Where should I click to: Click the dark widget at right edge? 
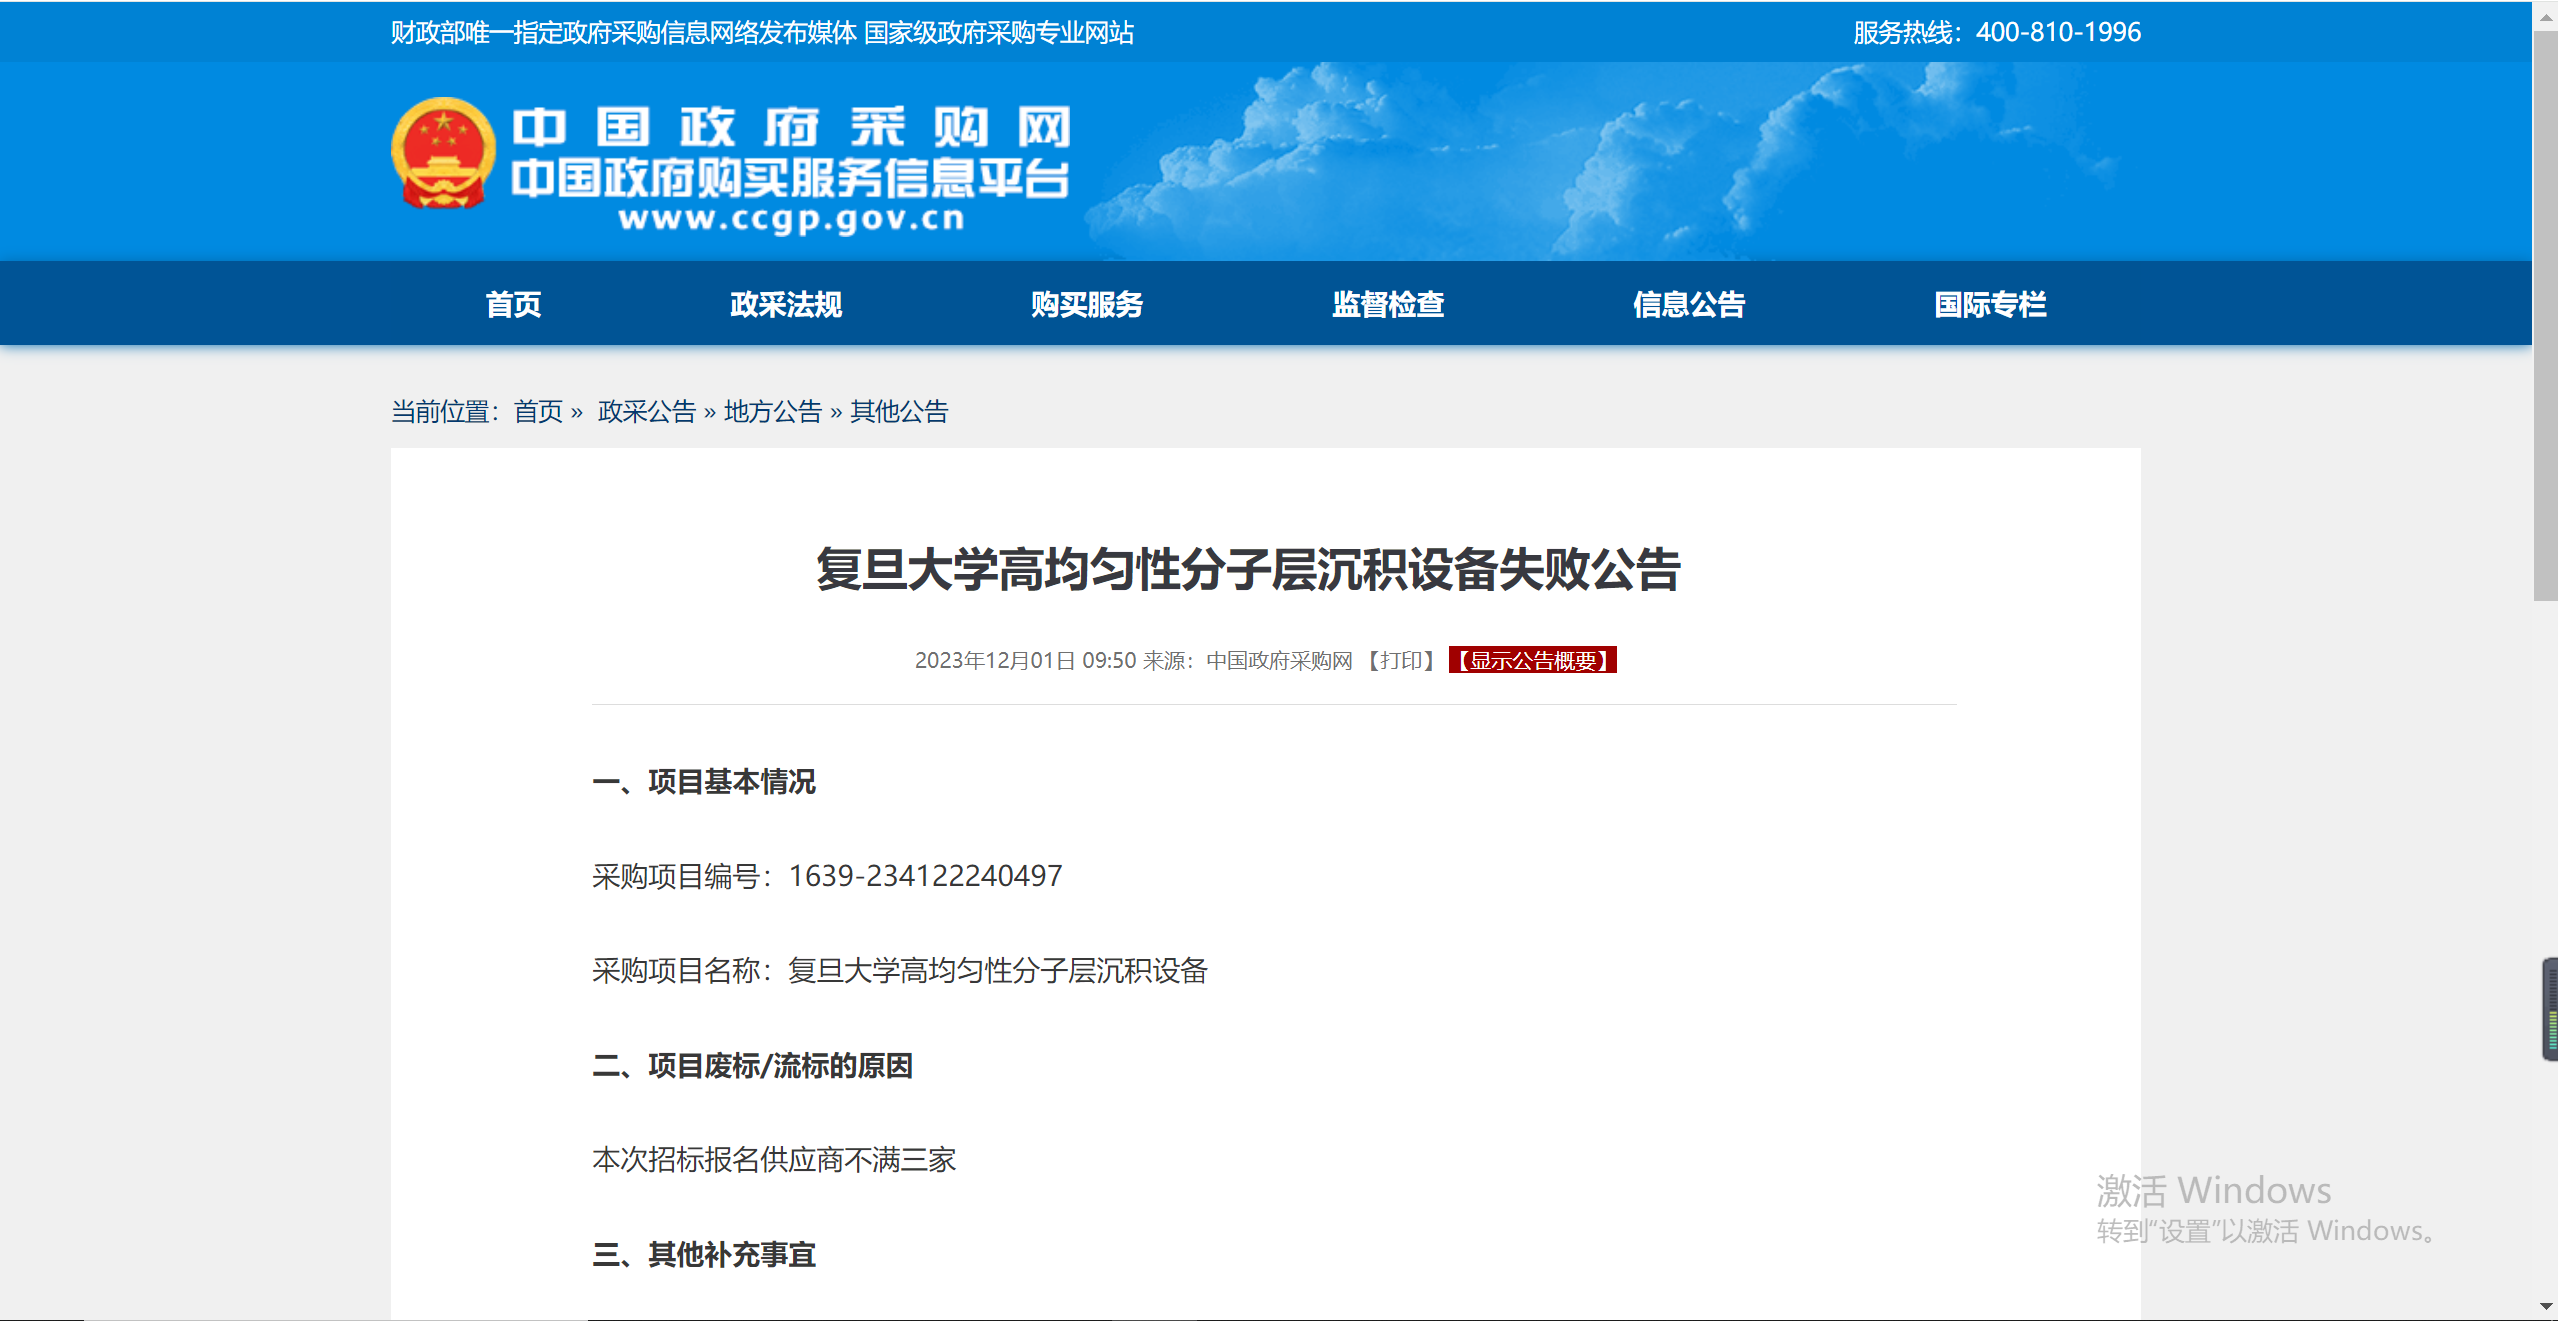[x=2550, y=1009]
